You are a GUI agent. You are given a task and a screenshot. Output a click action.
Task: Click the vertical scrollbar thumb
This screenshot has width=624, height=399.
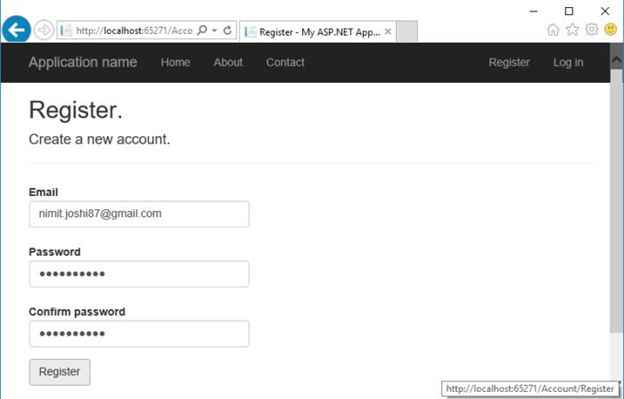point(617,201)
